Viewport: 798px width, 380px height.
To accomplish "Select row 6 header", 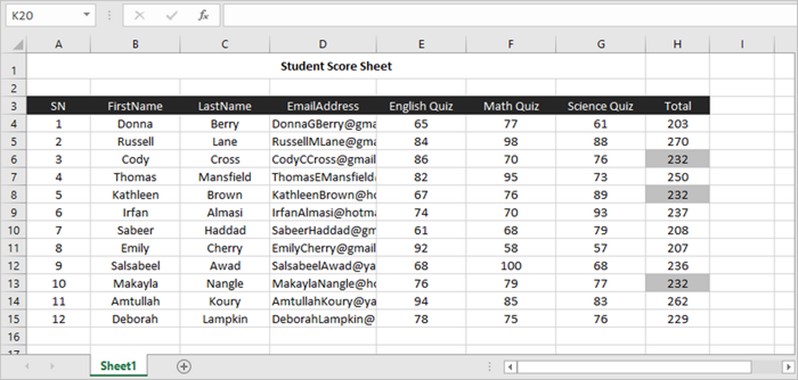I will [14, 160].
